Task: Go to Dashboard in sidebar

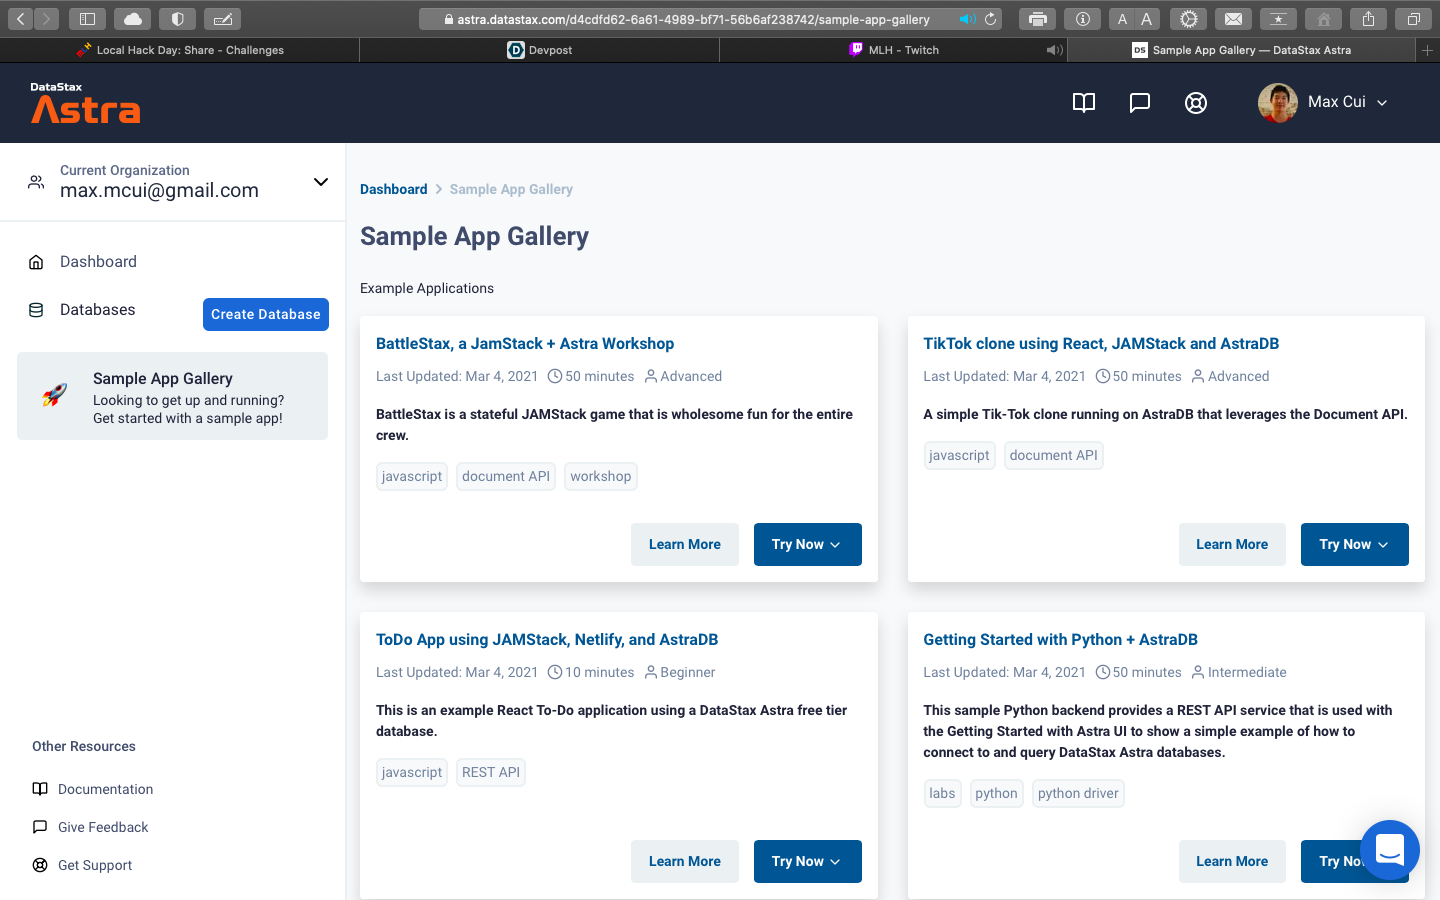Action: [x=98, y=262]
